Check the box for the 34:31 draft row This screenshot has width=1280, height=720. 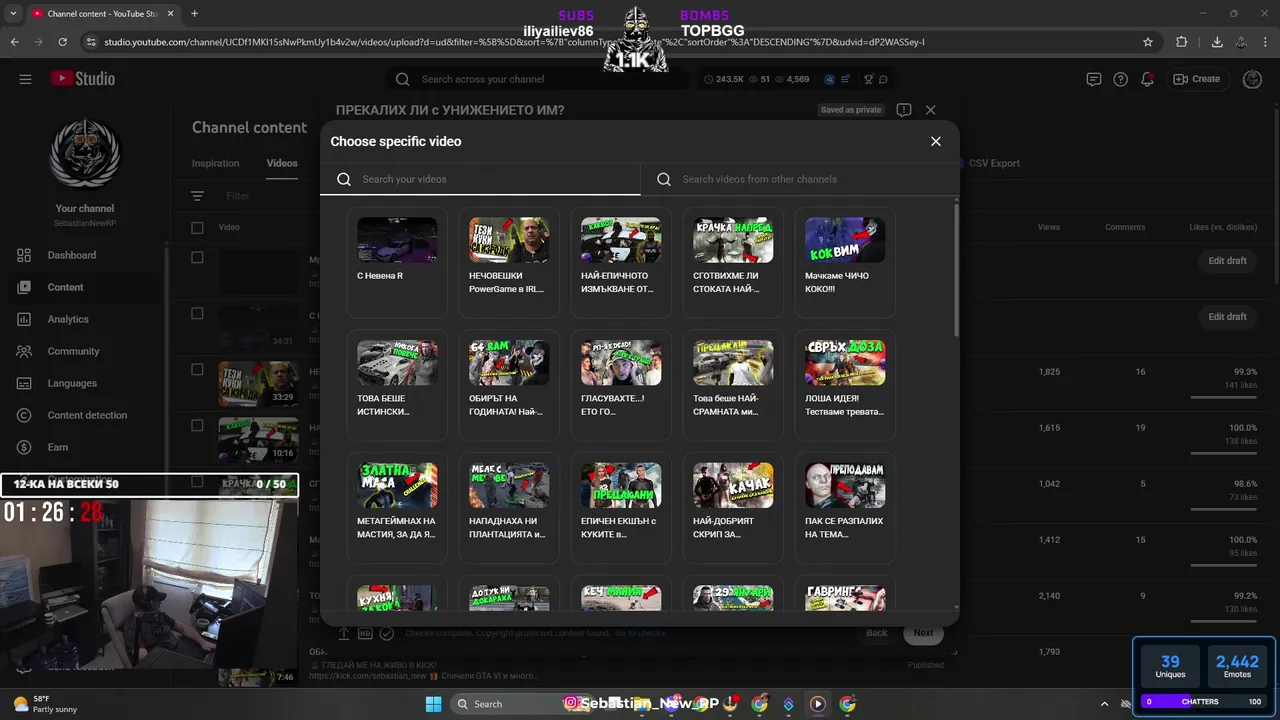point(197,313)
